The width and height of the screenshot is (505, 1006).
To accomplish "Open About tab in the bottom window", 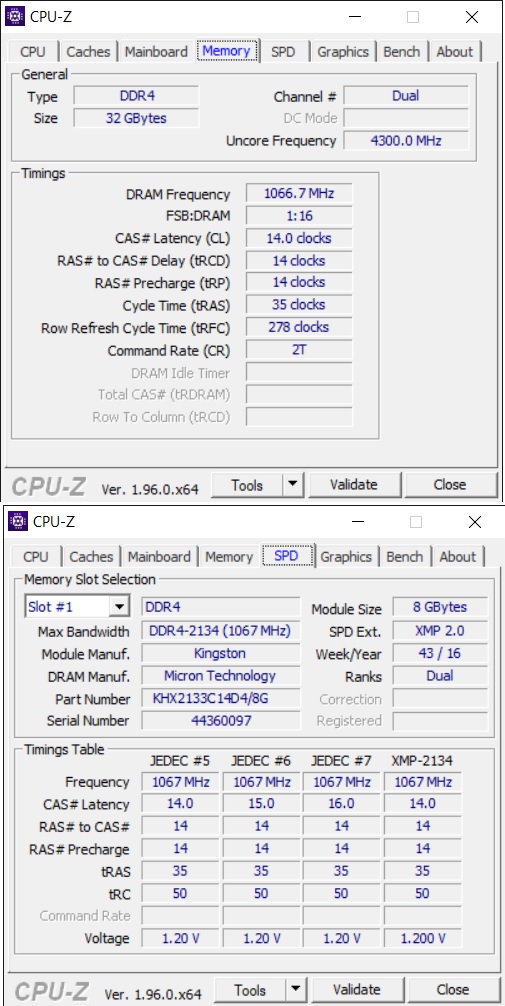I will point(458,557).
